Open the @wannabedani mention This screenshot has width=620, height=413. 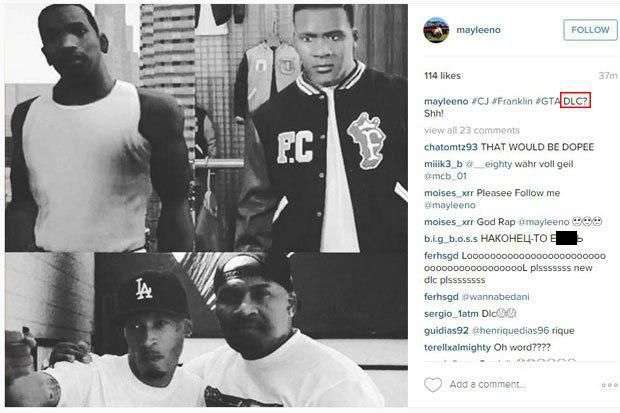point(495,297)
